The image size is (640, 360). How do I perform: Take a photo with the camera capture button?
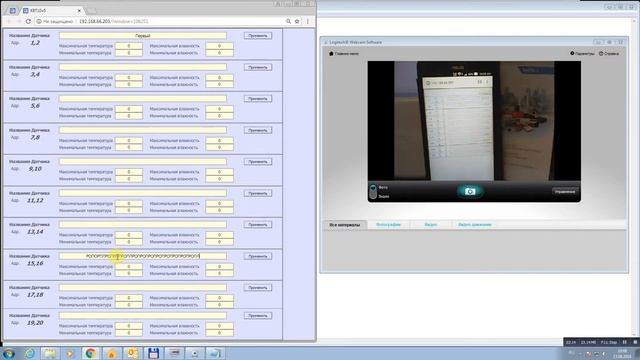[x=470, y=191]
